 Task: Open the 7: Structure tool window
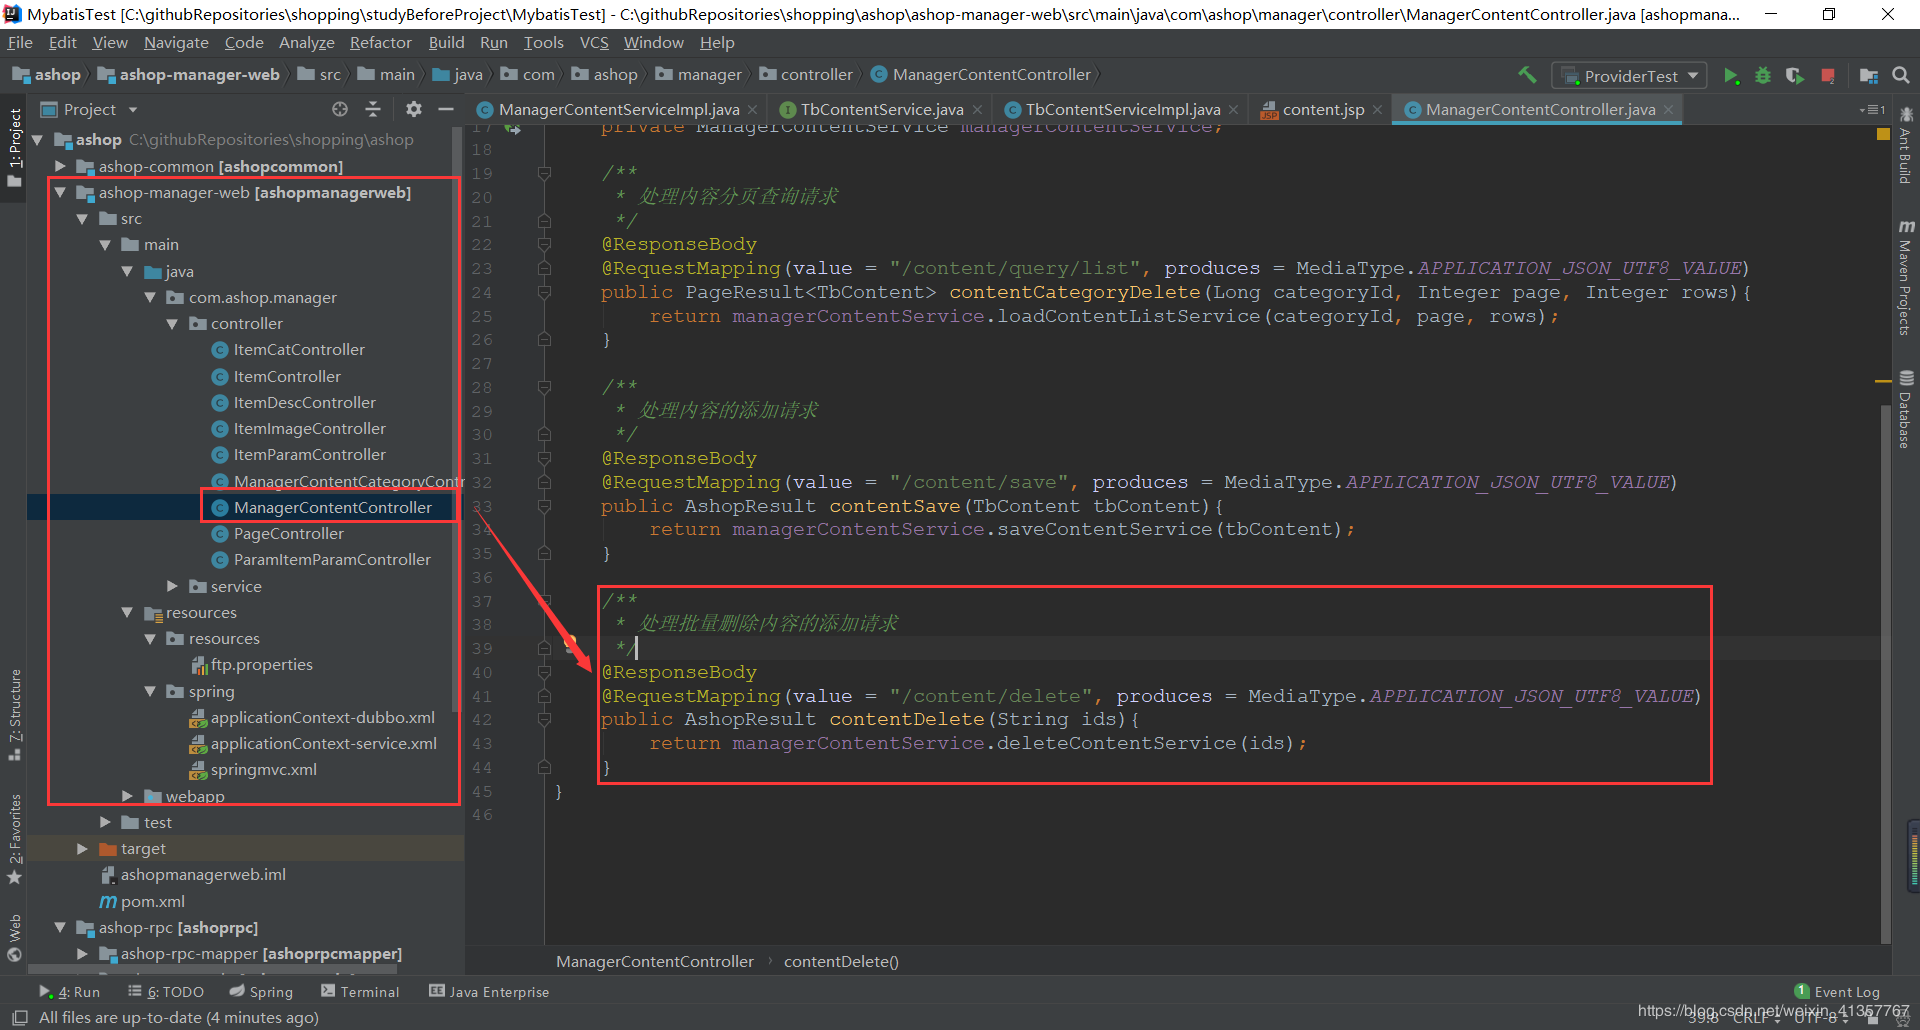click(14, 715)
